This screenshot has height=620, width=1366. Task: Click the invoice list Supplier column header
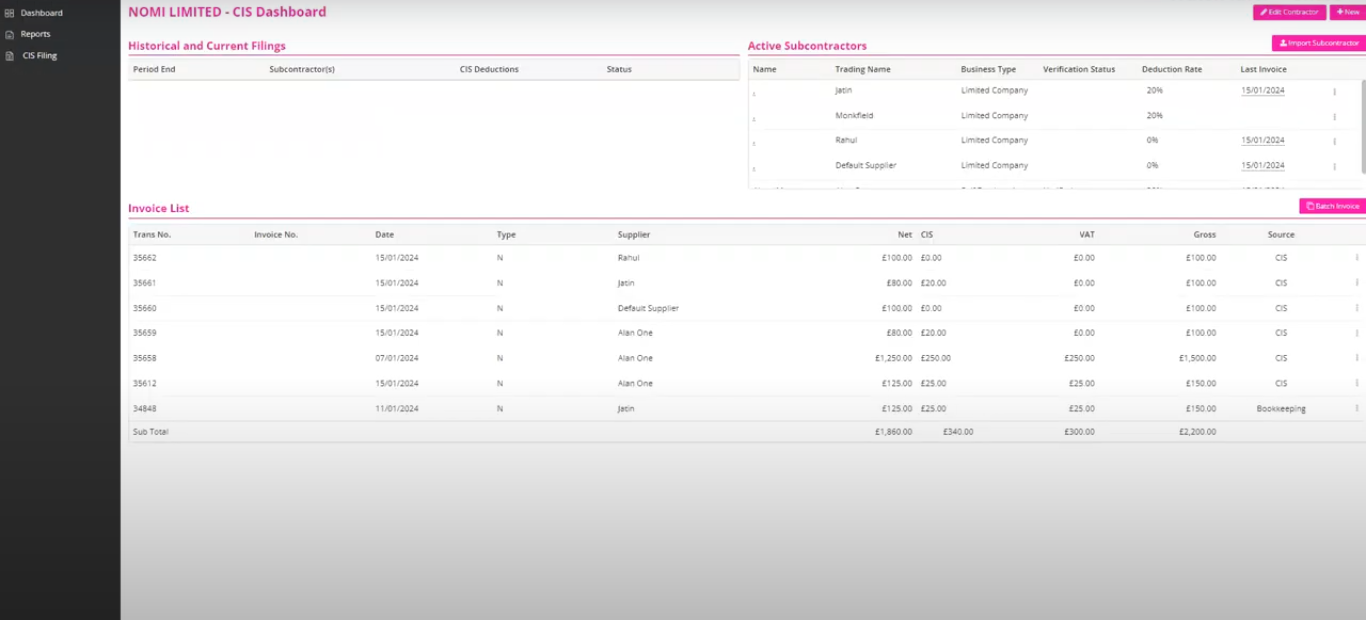click(x=634, y=235)
